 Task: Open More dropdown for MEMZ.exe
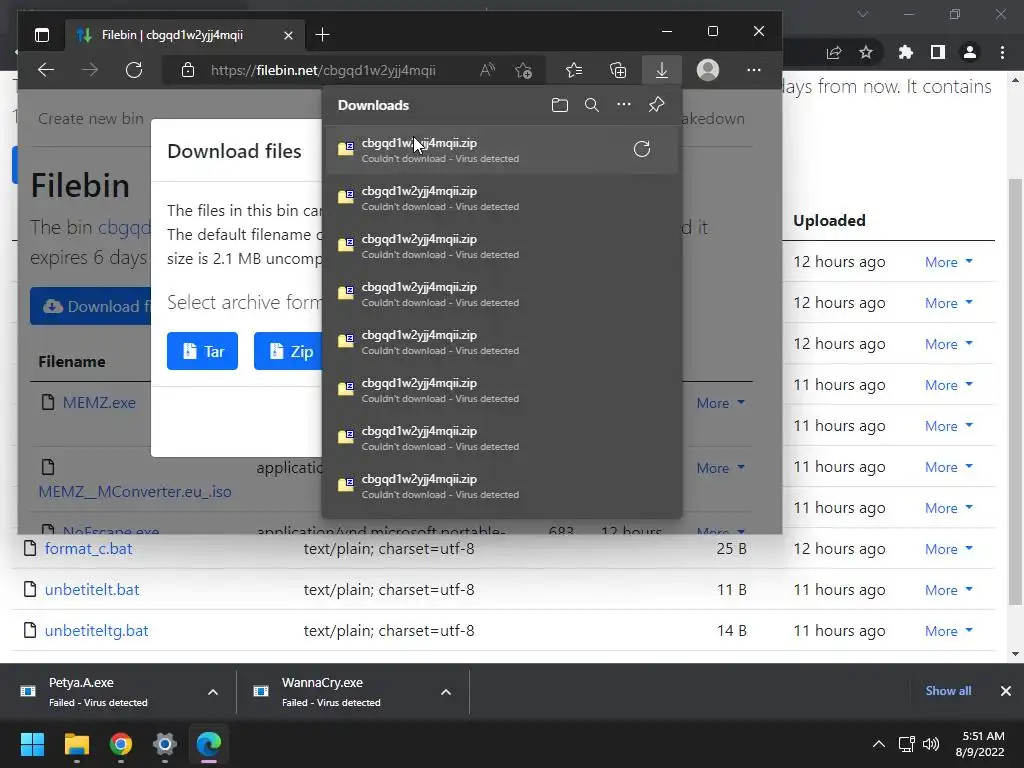click(720, 403)
